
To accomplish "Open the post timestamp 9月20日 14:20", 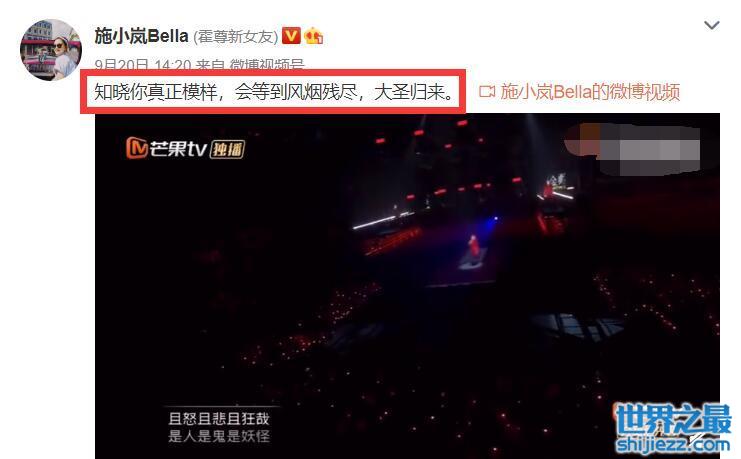I will click(x=143, y=65).
